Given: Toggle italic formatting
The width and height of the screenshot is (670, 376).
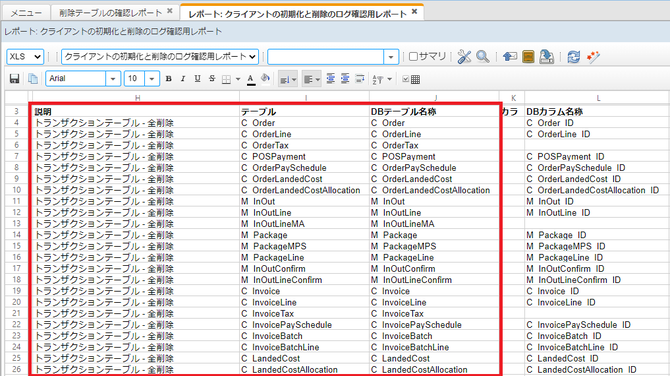Looking at the screenshot, I should [x=183, y=79].
